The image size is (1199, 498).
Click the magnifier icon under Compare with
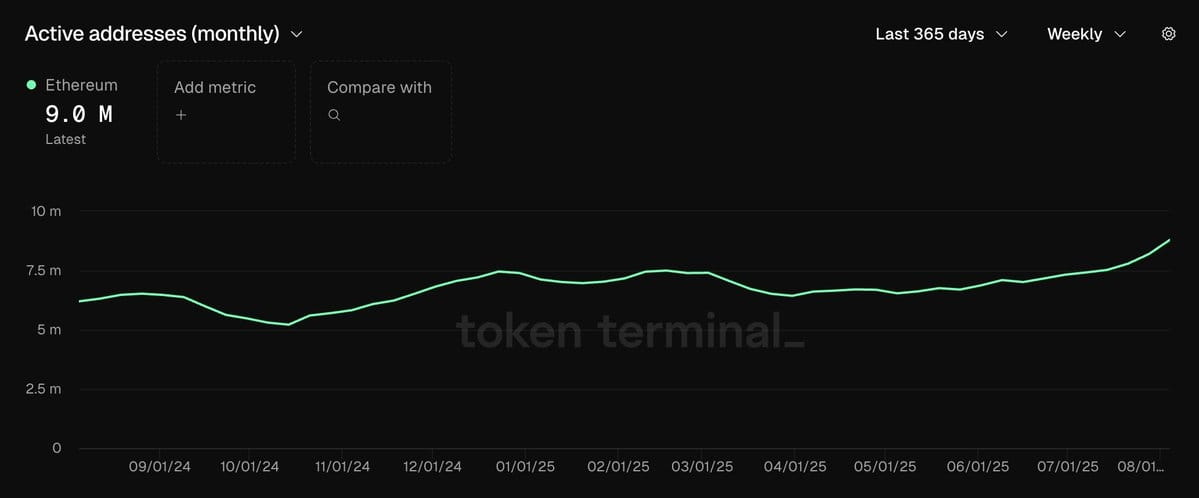coord(334,115)
